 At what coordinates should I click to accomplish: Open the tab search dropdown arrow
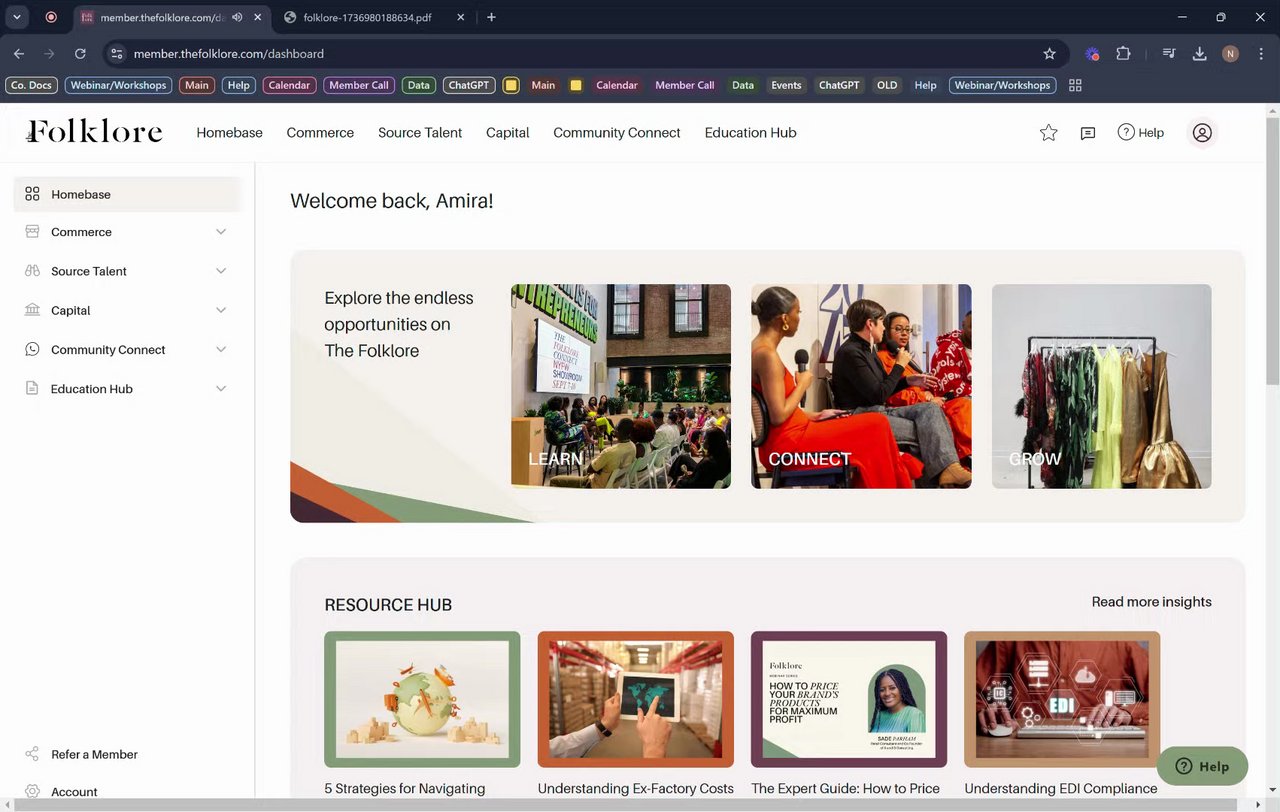pyautogui.click(x=17, y=17)
